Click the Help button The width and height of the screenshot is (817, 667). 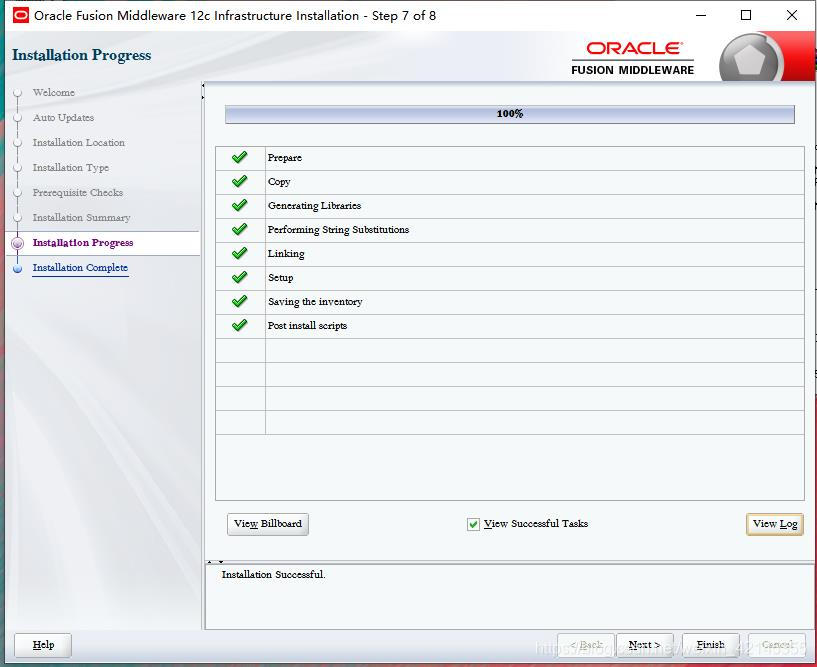pos(43,645)
